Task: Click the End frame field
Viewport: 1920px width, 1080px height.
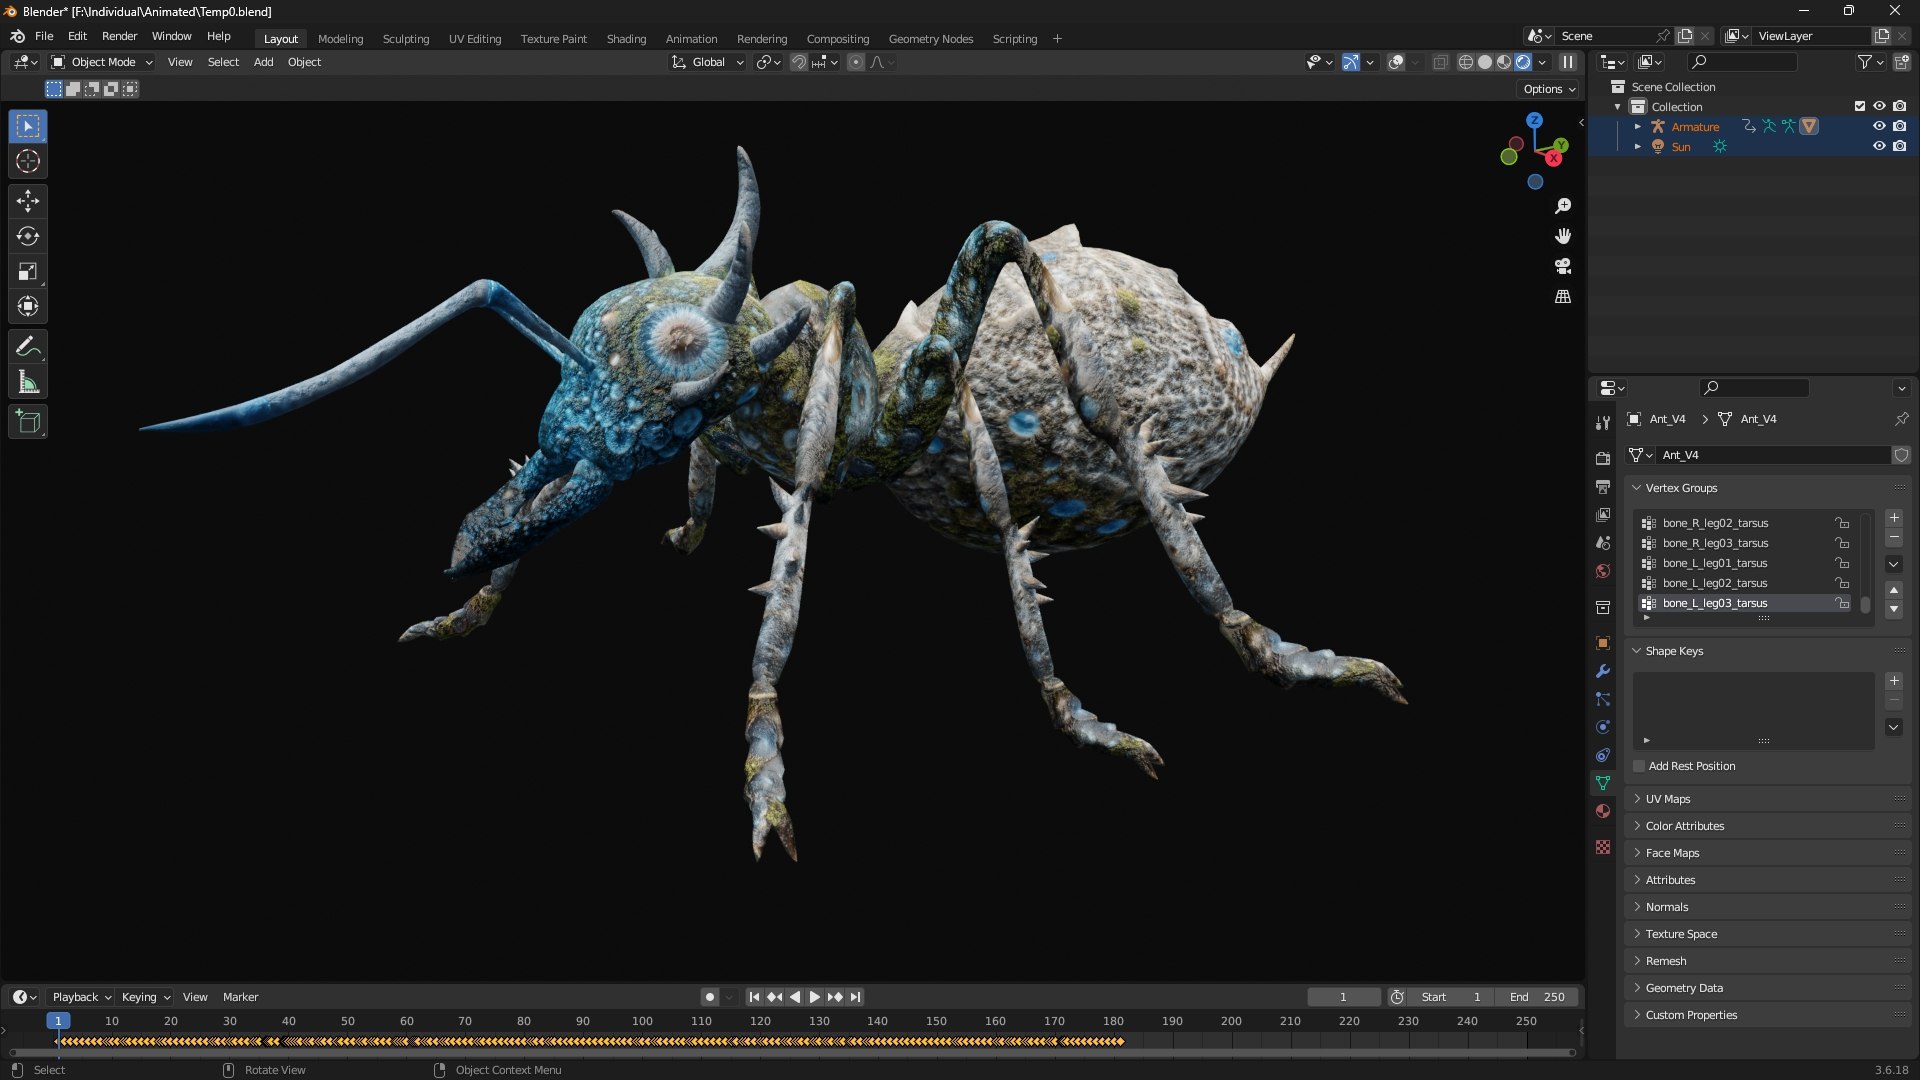Action: pyautogui.click(x=1536, y=997)
